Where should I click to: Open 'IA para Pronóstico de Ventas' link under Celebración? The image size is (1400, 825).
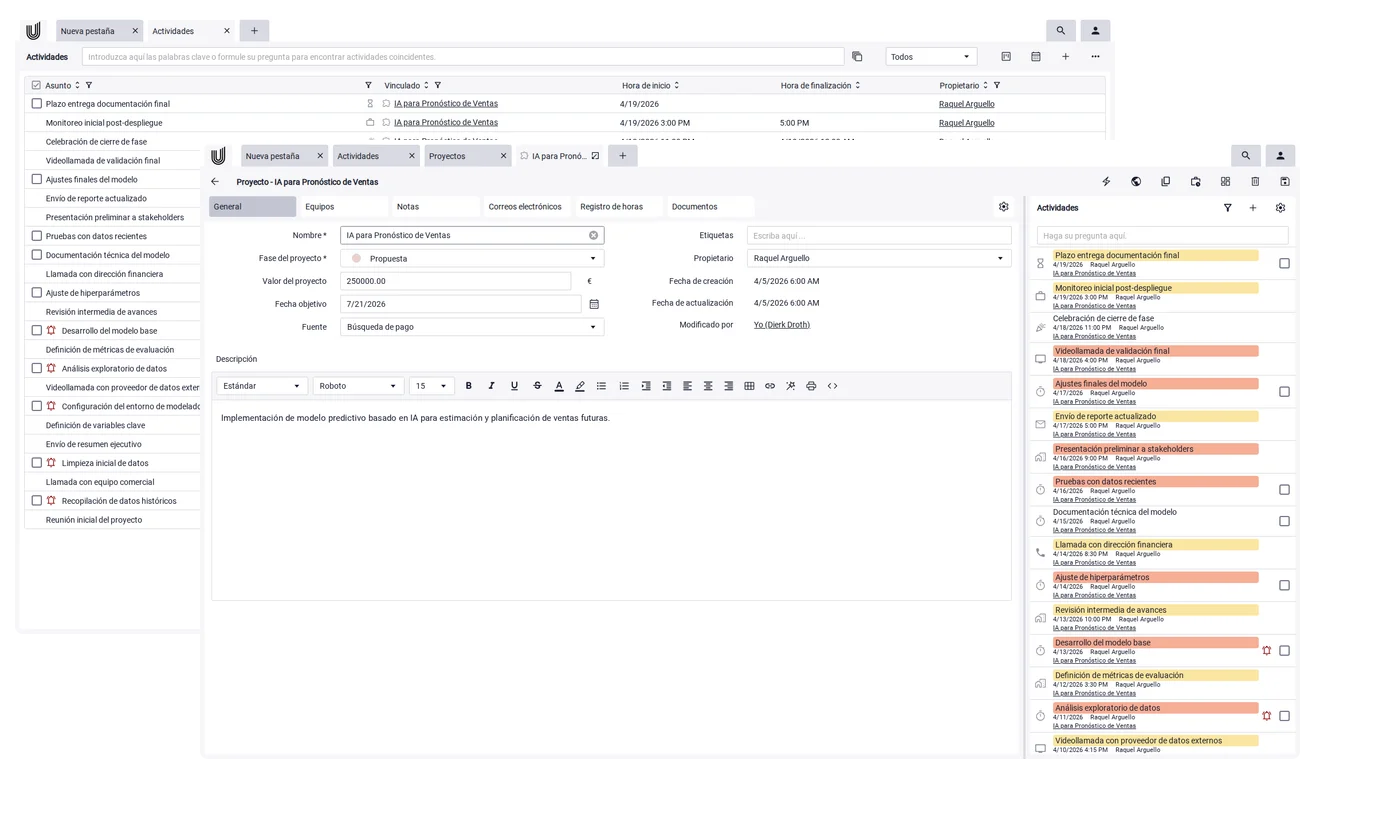pos(1094,337)
